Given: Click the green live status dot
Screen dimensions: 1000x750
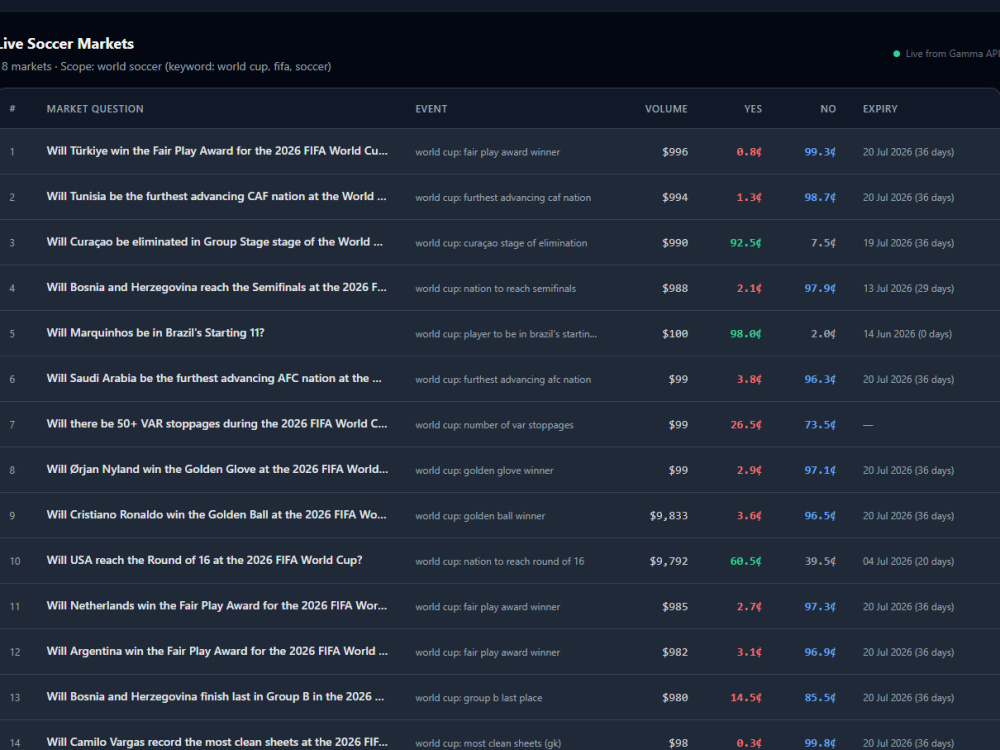Looking at the screenshot, I should coord(897,54).
